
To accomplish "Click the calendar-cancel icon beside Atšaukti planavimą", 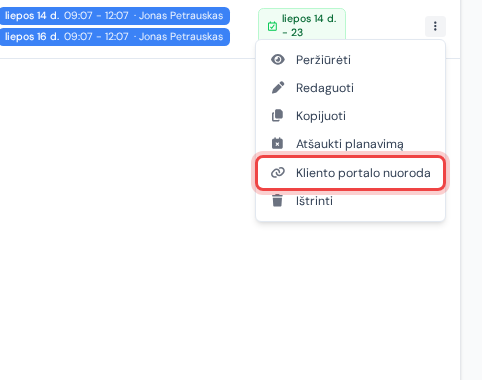I will click(x=277, y=144).
